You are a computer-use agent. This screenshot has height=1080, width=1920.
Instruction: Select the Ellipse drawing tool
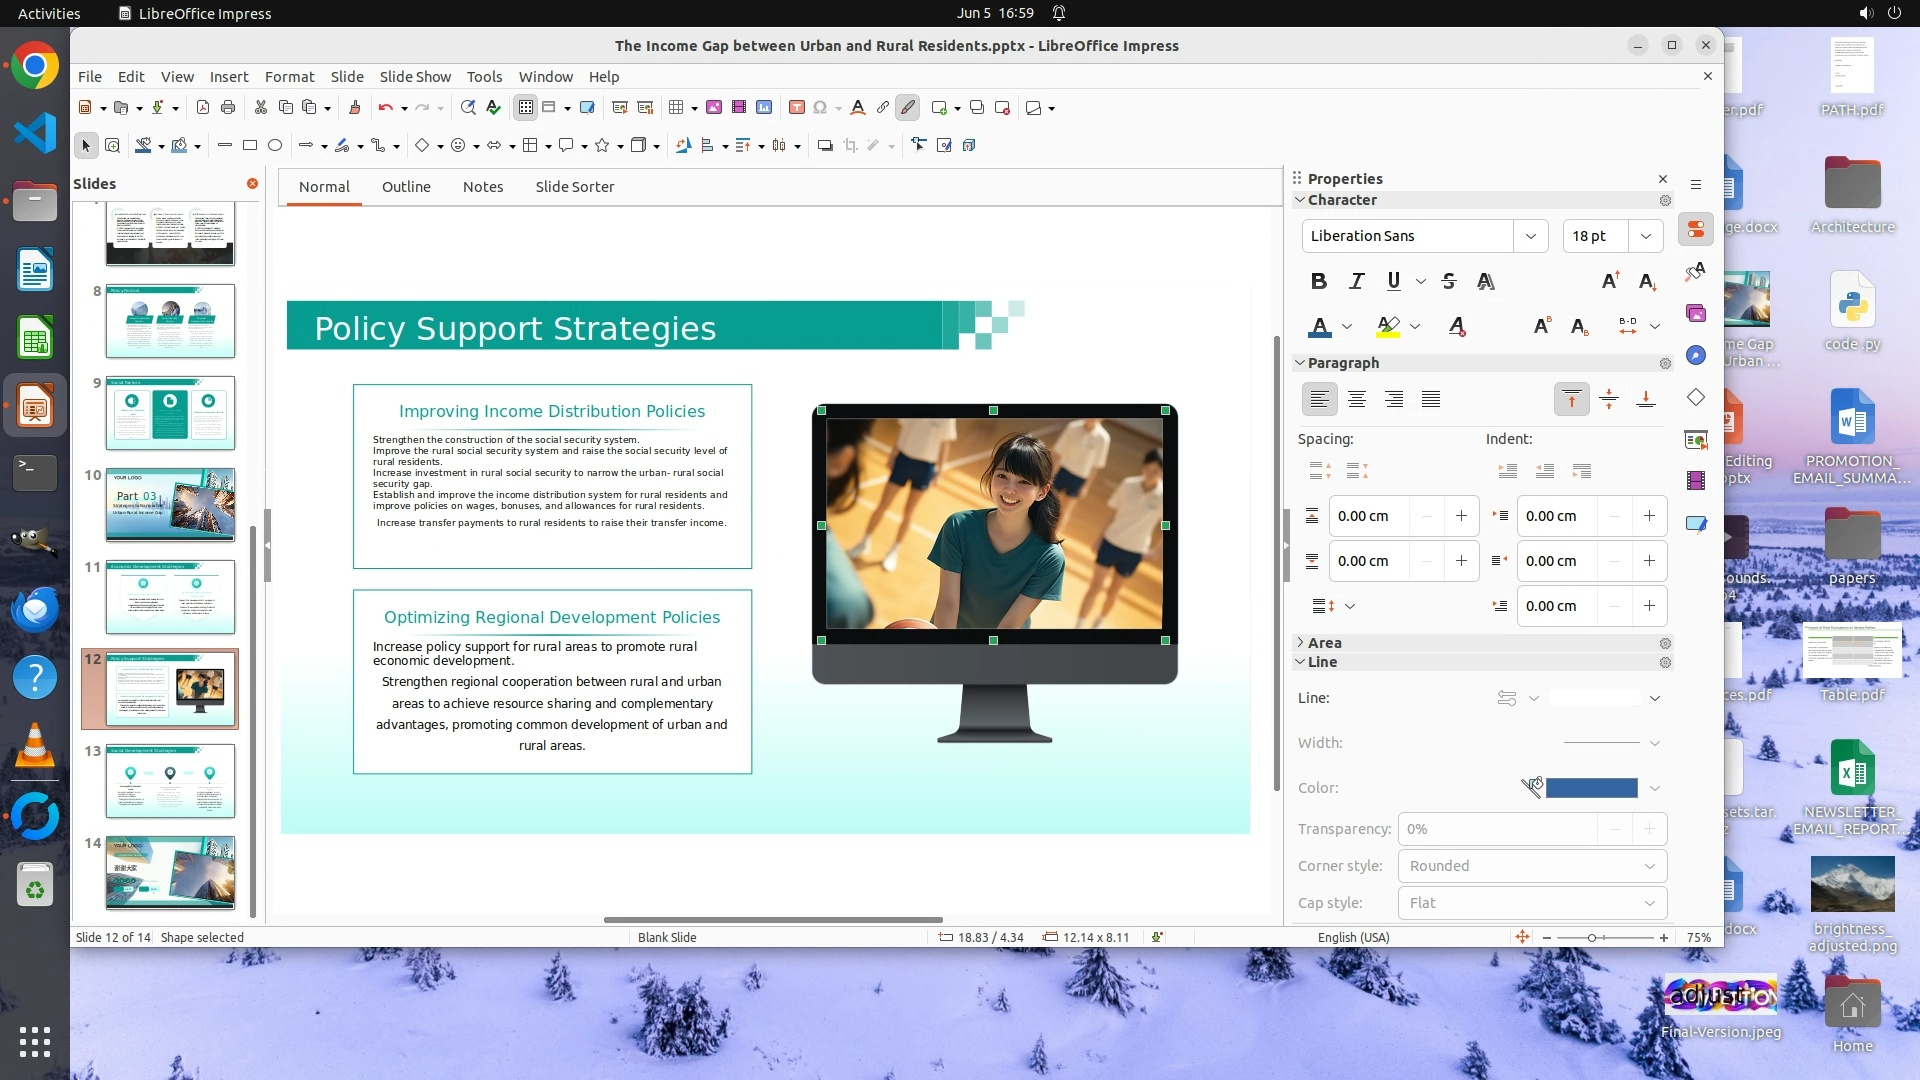[275, 146]
